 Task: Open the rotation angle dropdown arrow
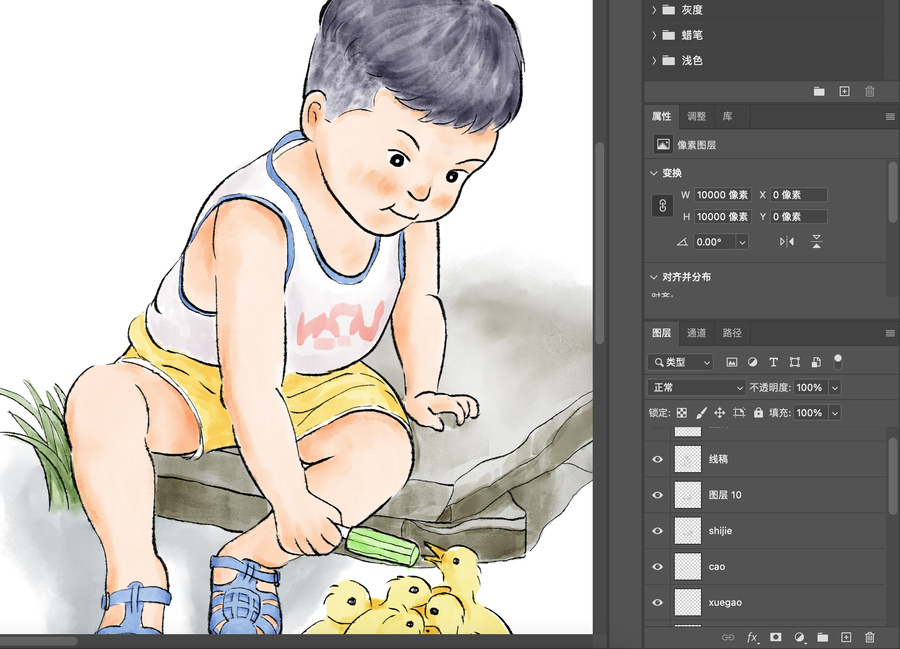pyautogui.click(x=742, y=242)
